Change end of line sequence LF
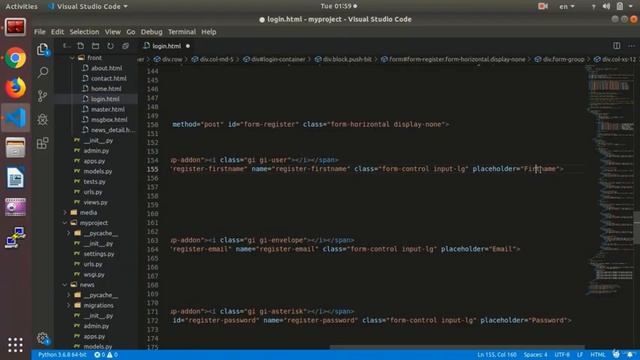This screenshot has height=360, width=640. click(580, 355)
